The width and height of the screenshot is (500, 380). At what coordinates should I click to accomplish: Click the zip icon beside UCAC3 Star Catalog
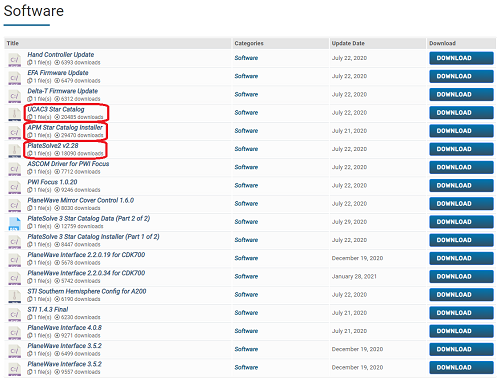click(x=15, y=115)
